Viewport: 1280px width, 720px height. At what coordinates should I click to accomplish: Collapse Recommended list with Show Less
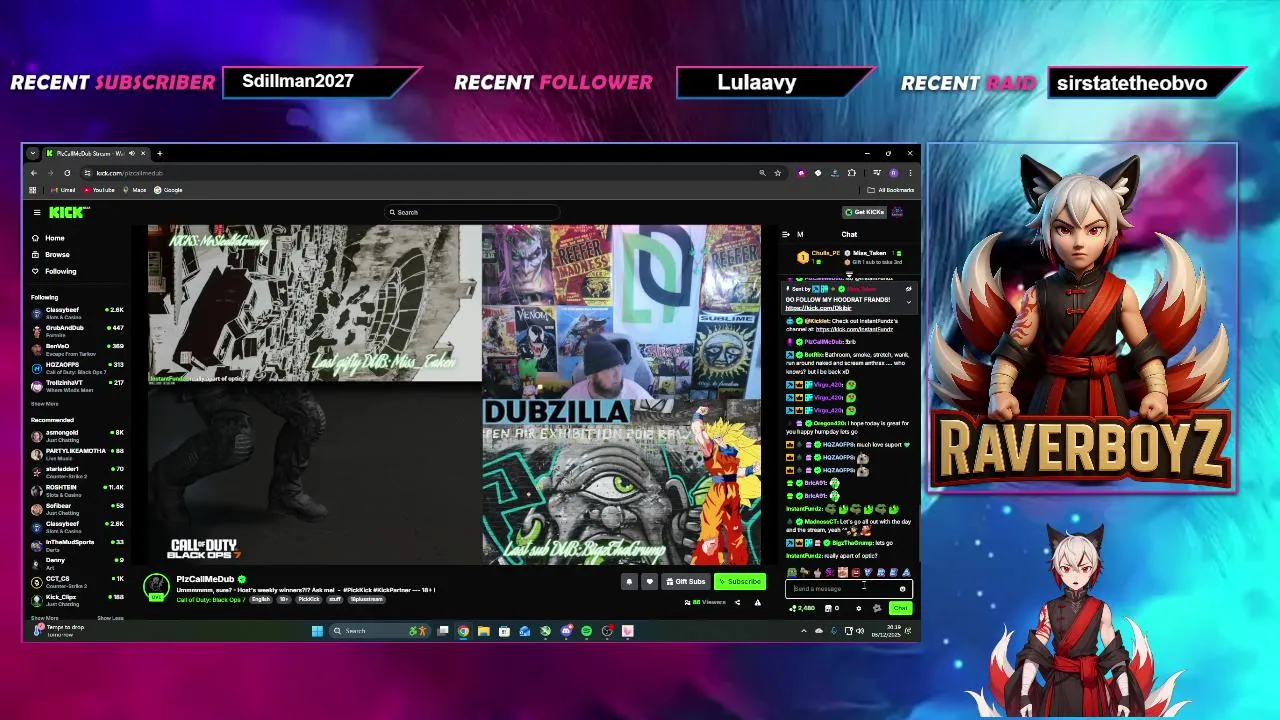click(x=110, y=618)
